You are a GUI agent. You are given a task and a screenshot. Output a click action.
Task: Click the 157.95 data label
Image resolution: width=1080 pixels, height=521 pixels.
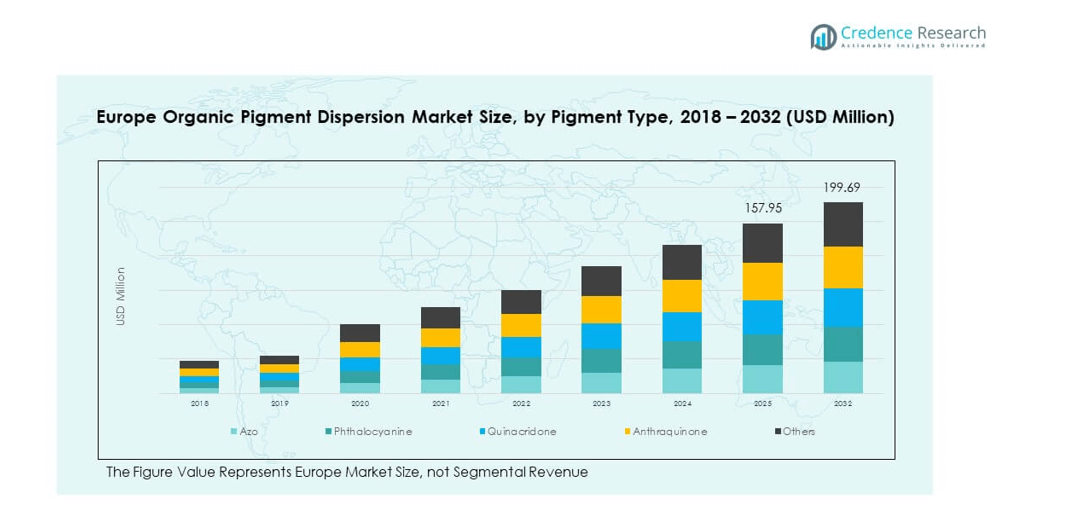(762, 208)
